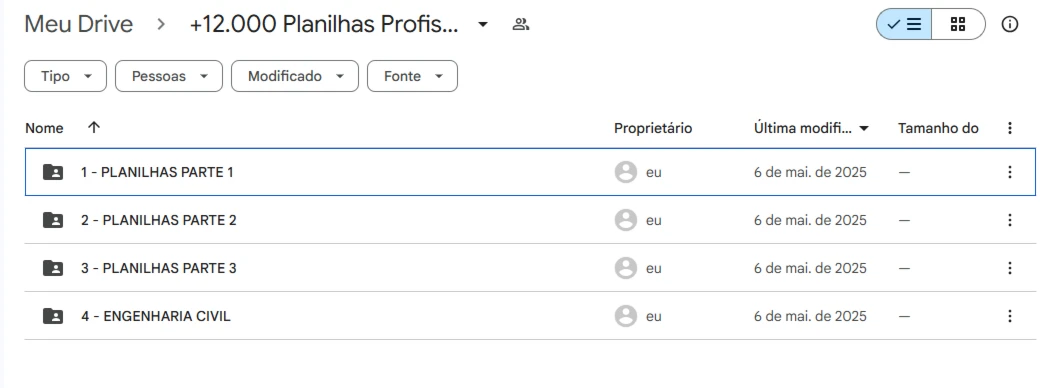Image resolution: width=1045 pixels, height=388 pixels.
Task: Open the Última modificação column sort menu
Action: [812, 128]
